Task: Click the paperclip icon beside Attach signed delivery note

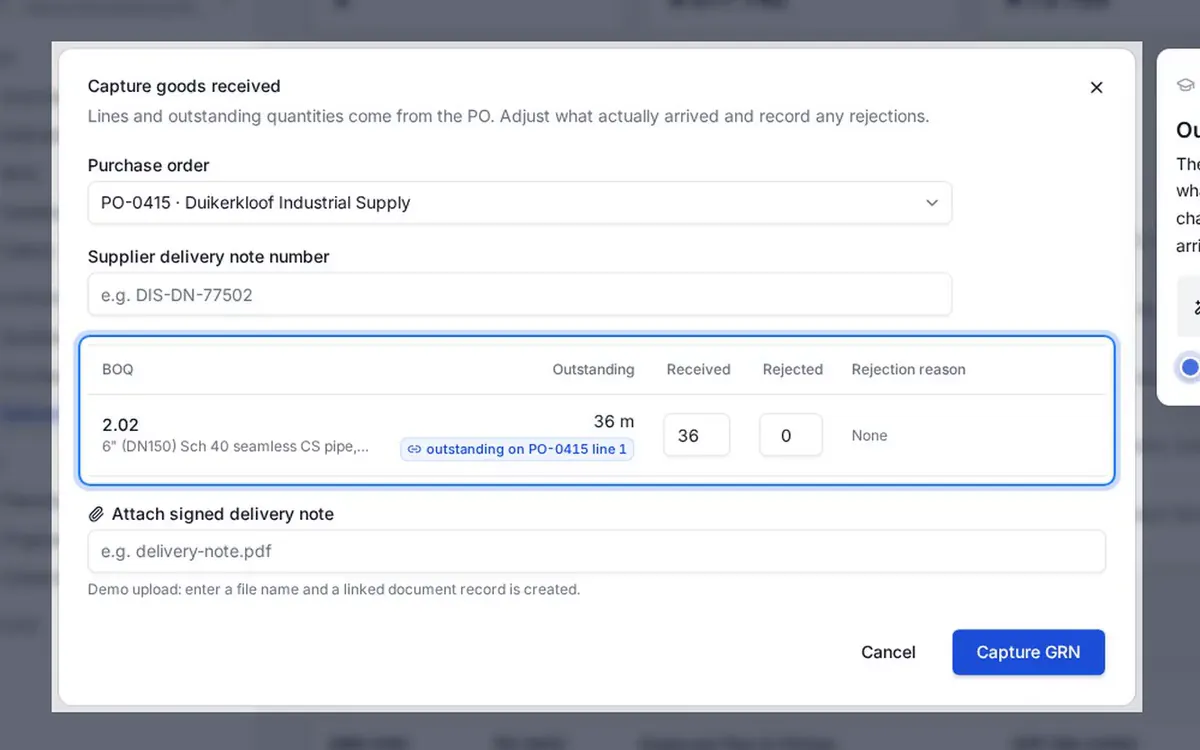Action: [96, 514]
